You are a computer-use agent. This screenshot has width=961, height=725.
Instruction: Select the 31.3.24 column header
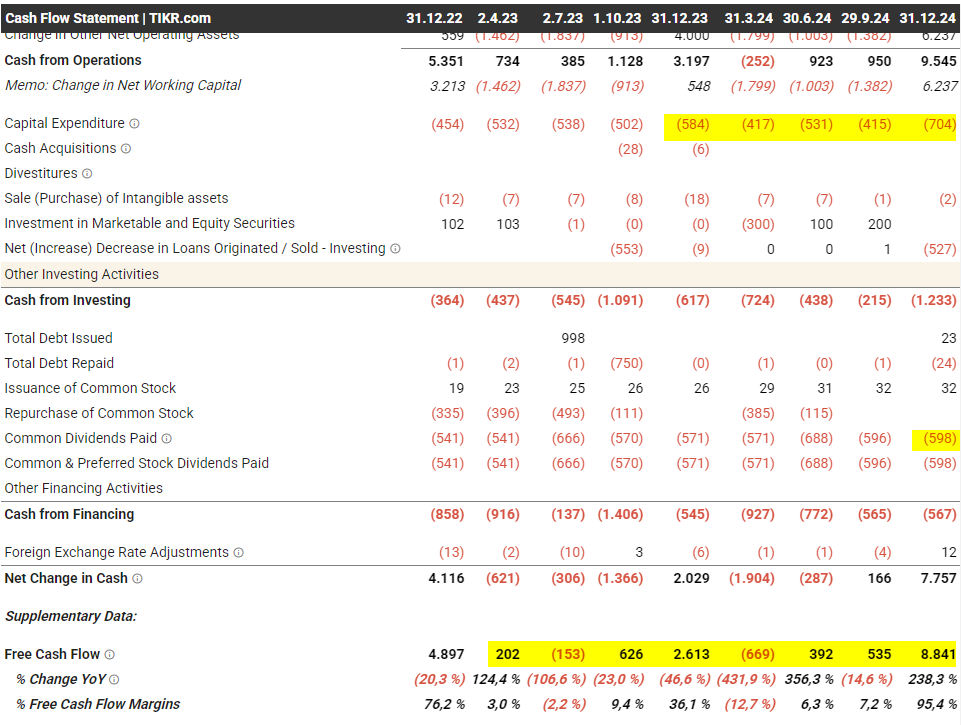pos(749,18)
